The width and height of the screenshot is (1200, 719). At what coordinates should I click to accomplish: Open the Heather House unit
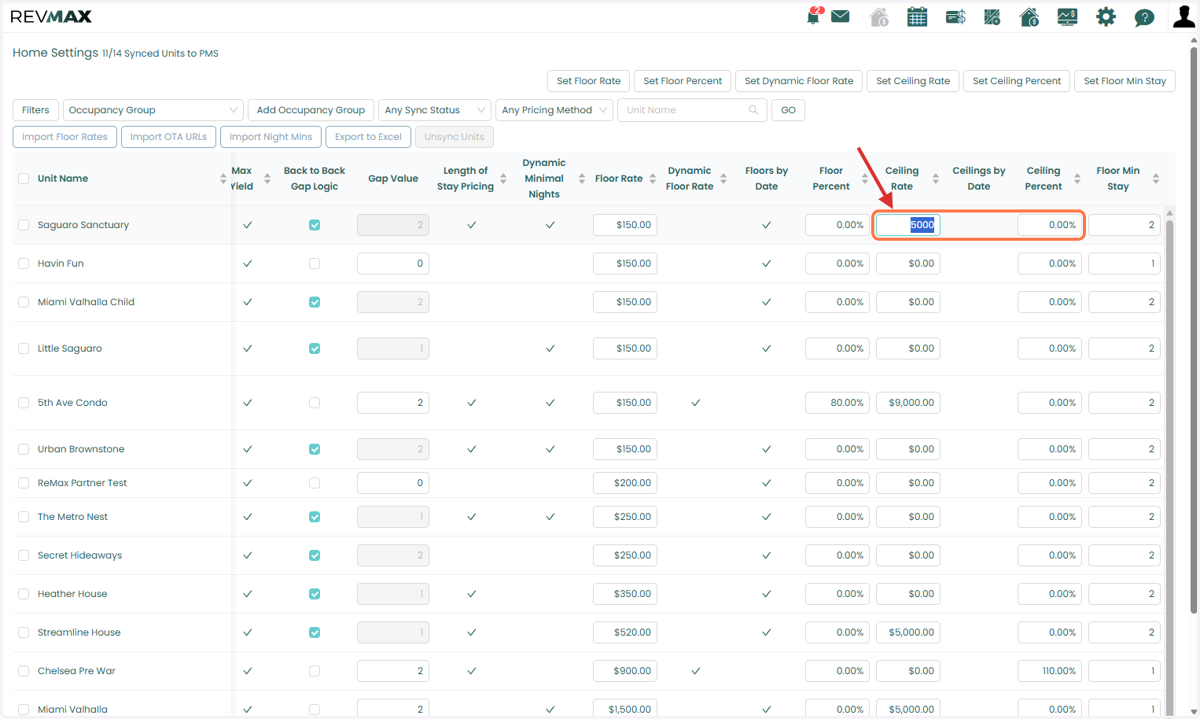pyautogui.click(x=72, y=594)
